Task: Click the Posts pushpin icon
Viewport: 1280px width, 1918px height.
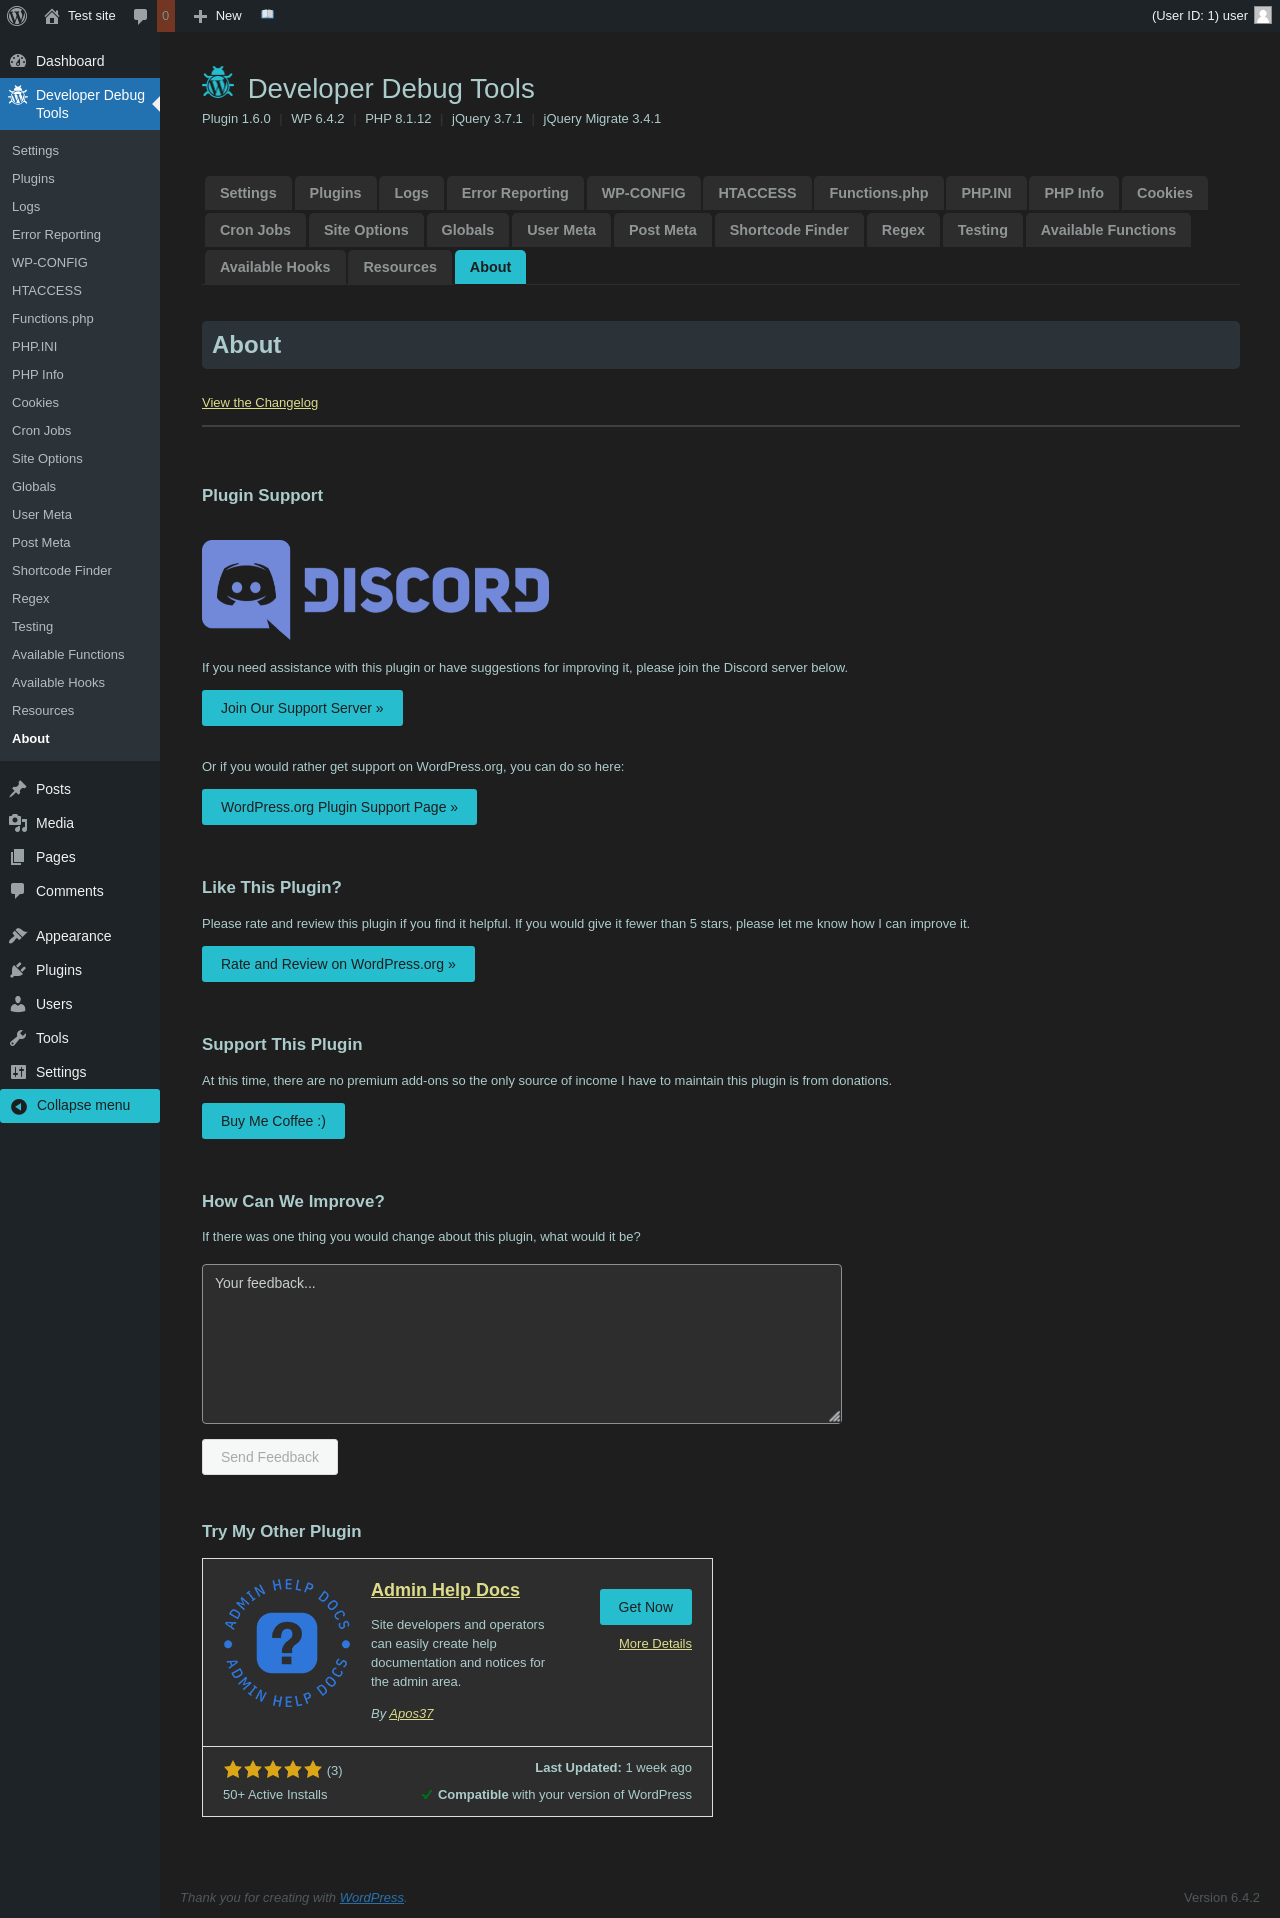Action: (18, 789)
